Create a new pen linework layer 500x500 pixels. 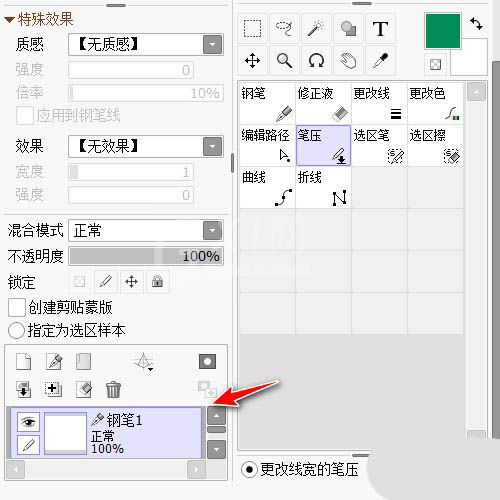tap(54, 362)
